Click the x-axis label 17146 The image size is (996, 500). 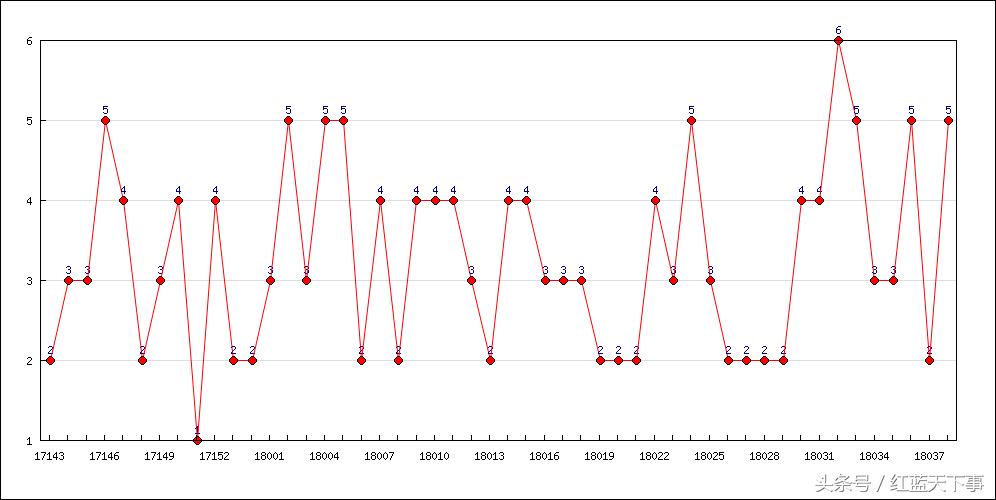[x=105, y=456]
